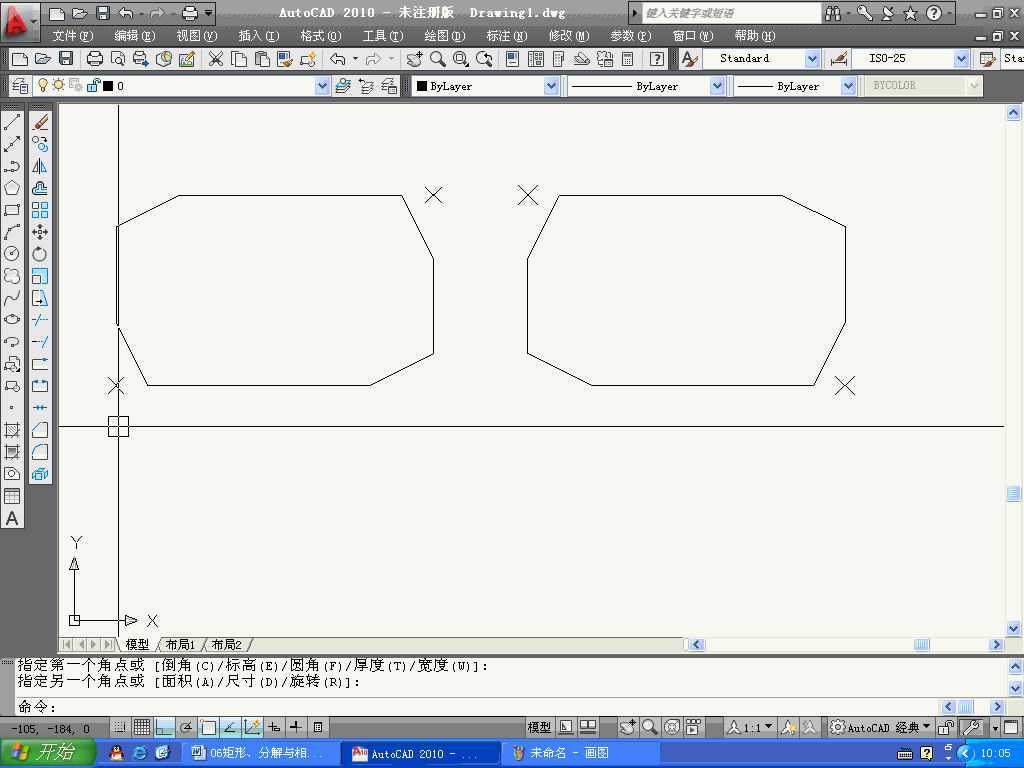The width and height of the screenshot is (1024, 768).
Task: Select the Copy objects modify tool
Action: pos(40,144)
